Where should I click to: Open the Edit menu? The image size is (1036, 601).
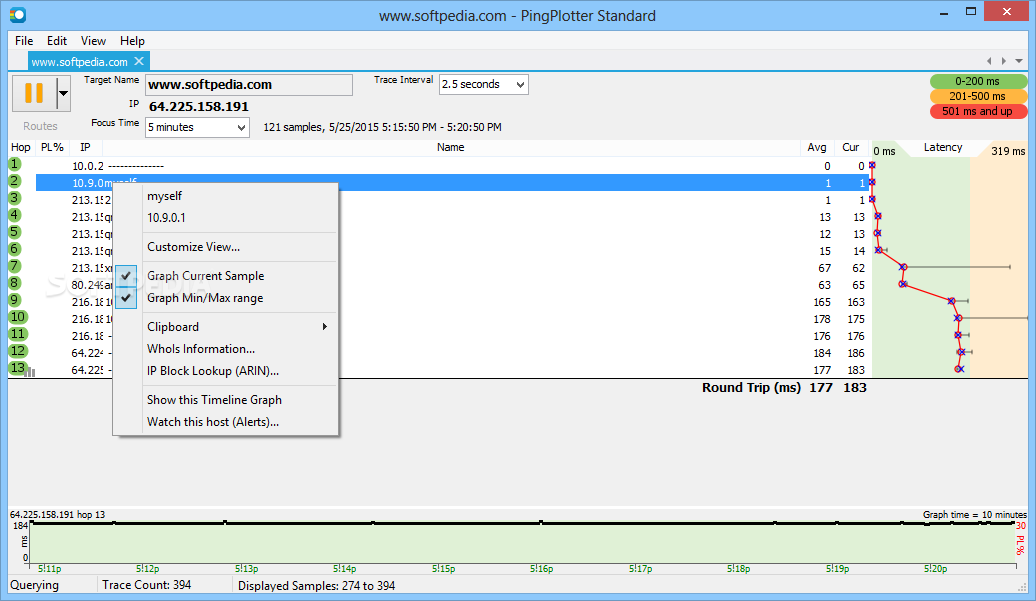coord(57,41)
